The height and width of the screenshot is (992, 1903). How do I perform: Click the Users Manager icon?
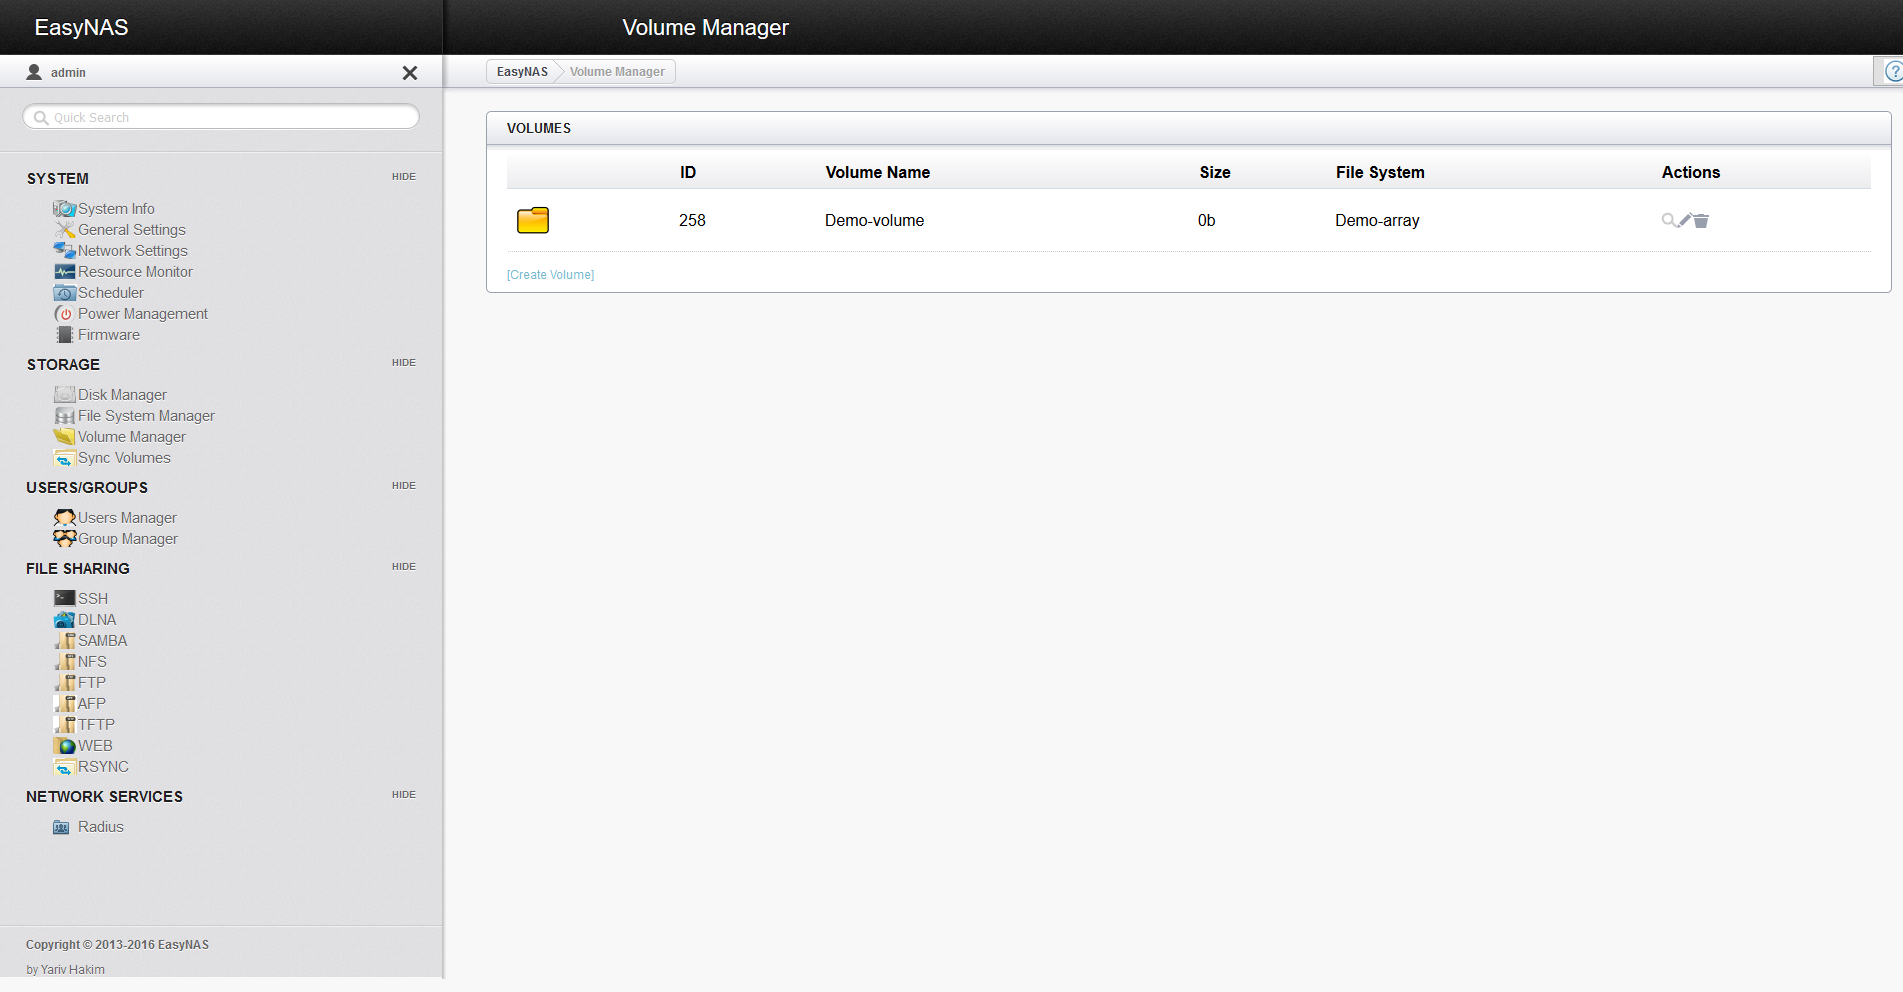pyautogui.click(x=65, y=518)
